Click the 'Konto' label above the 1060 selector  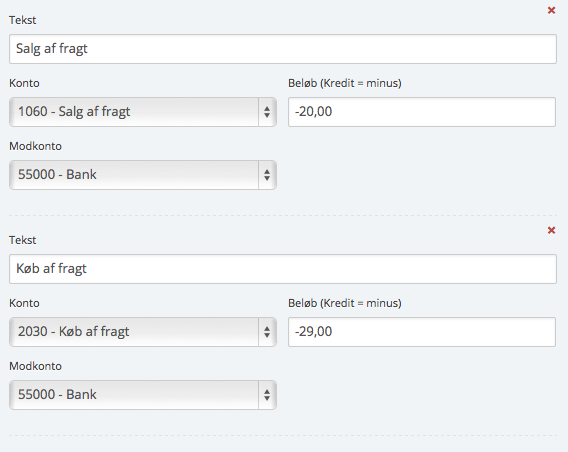click(24, 83)
